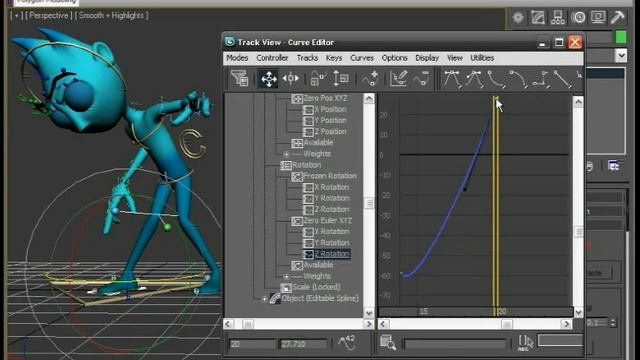640x360 pixels.
Task: Expand the Weights node under Zero Euler XYZ
Action: pos(287,276)
